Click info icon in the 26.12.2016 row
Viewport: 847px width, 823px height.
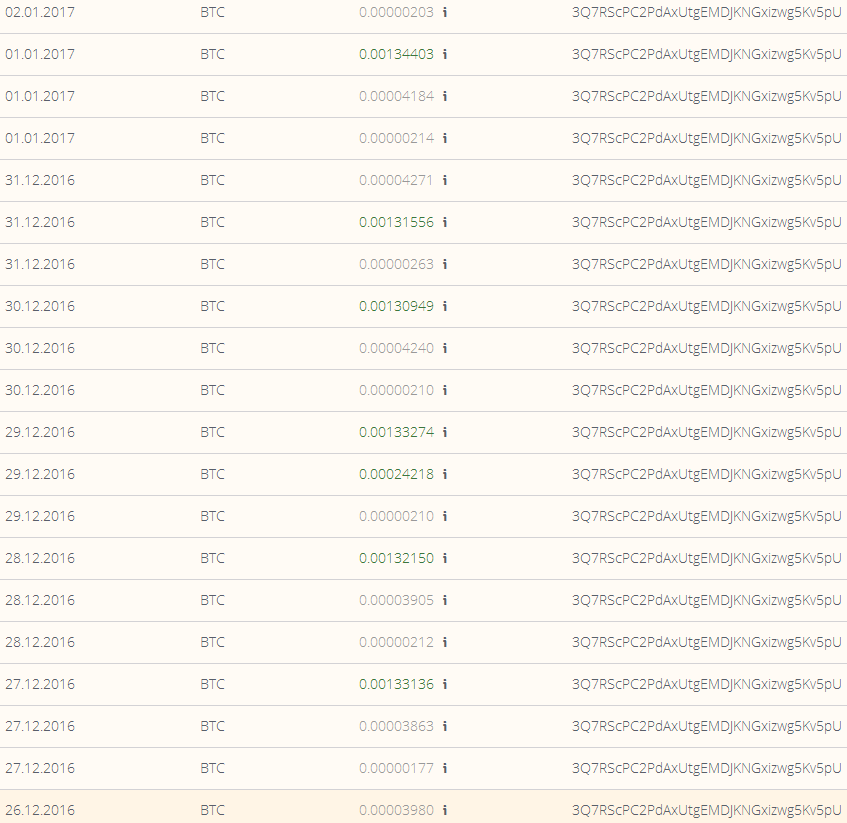tap(445, 810)
